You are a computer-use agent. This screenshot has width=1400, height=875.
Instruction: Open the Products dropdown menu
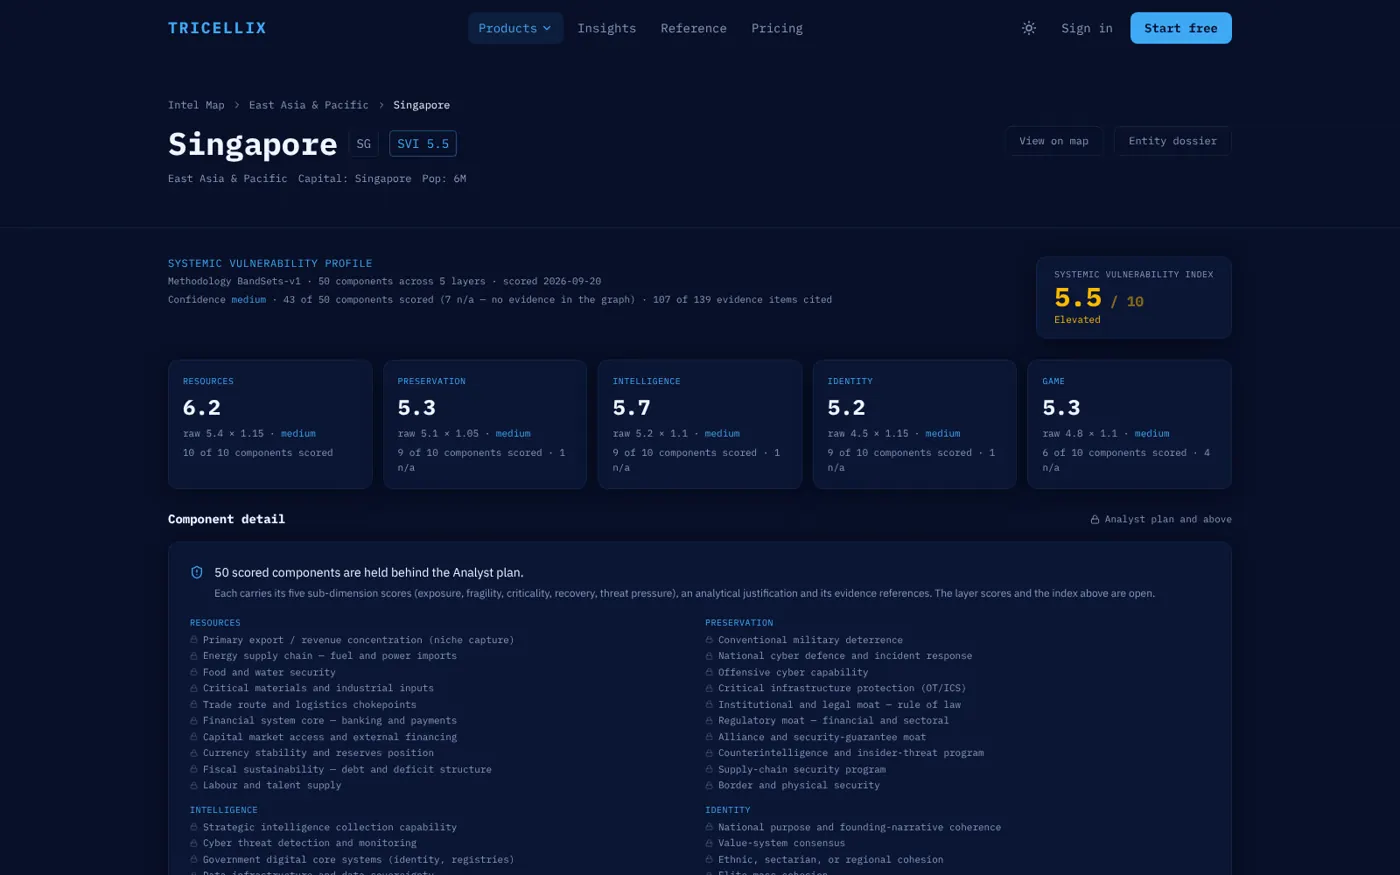(515, 28)
